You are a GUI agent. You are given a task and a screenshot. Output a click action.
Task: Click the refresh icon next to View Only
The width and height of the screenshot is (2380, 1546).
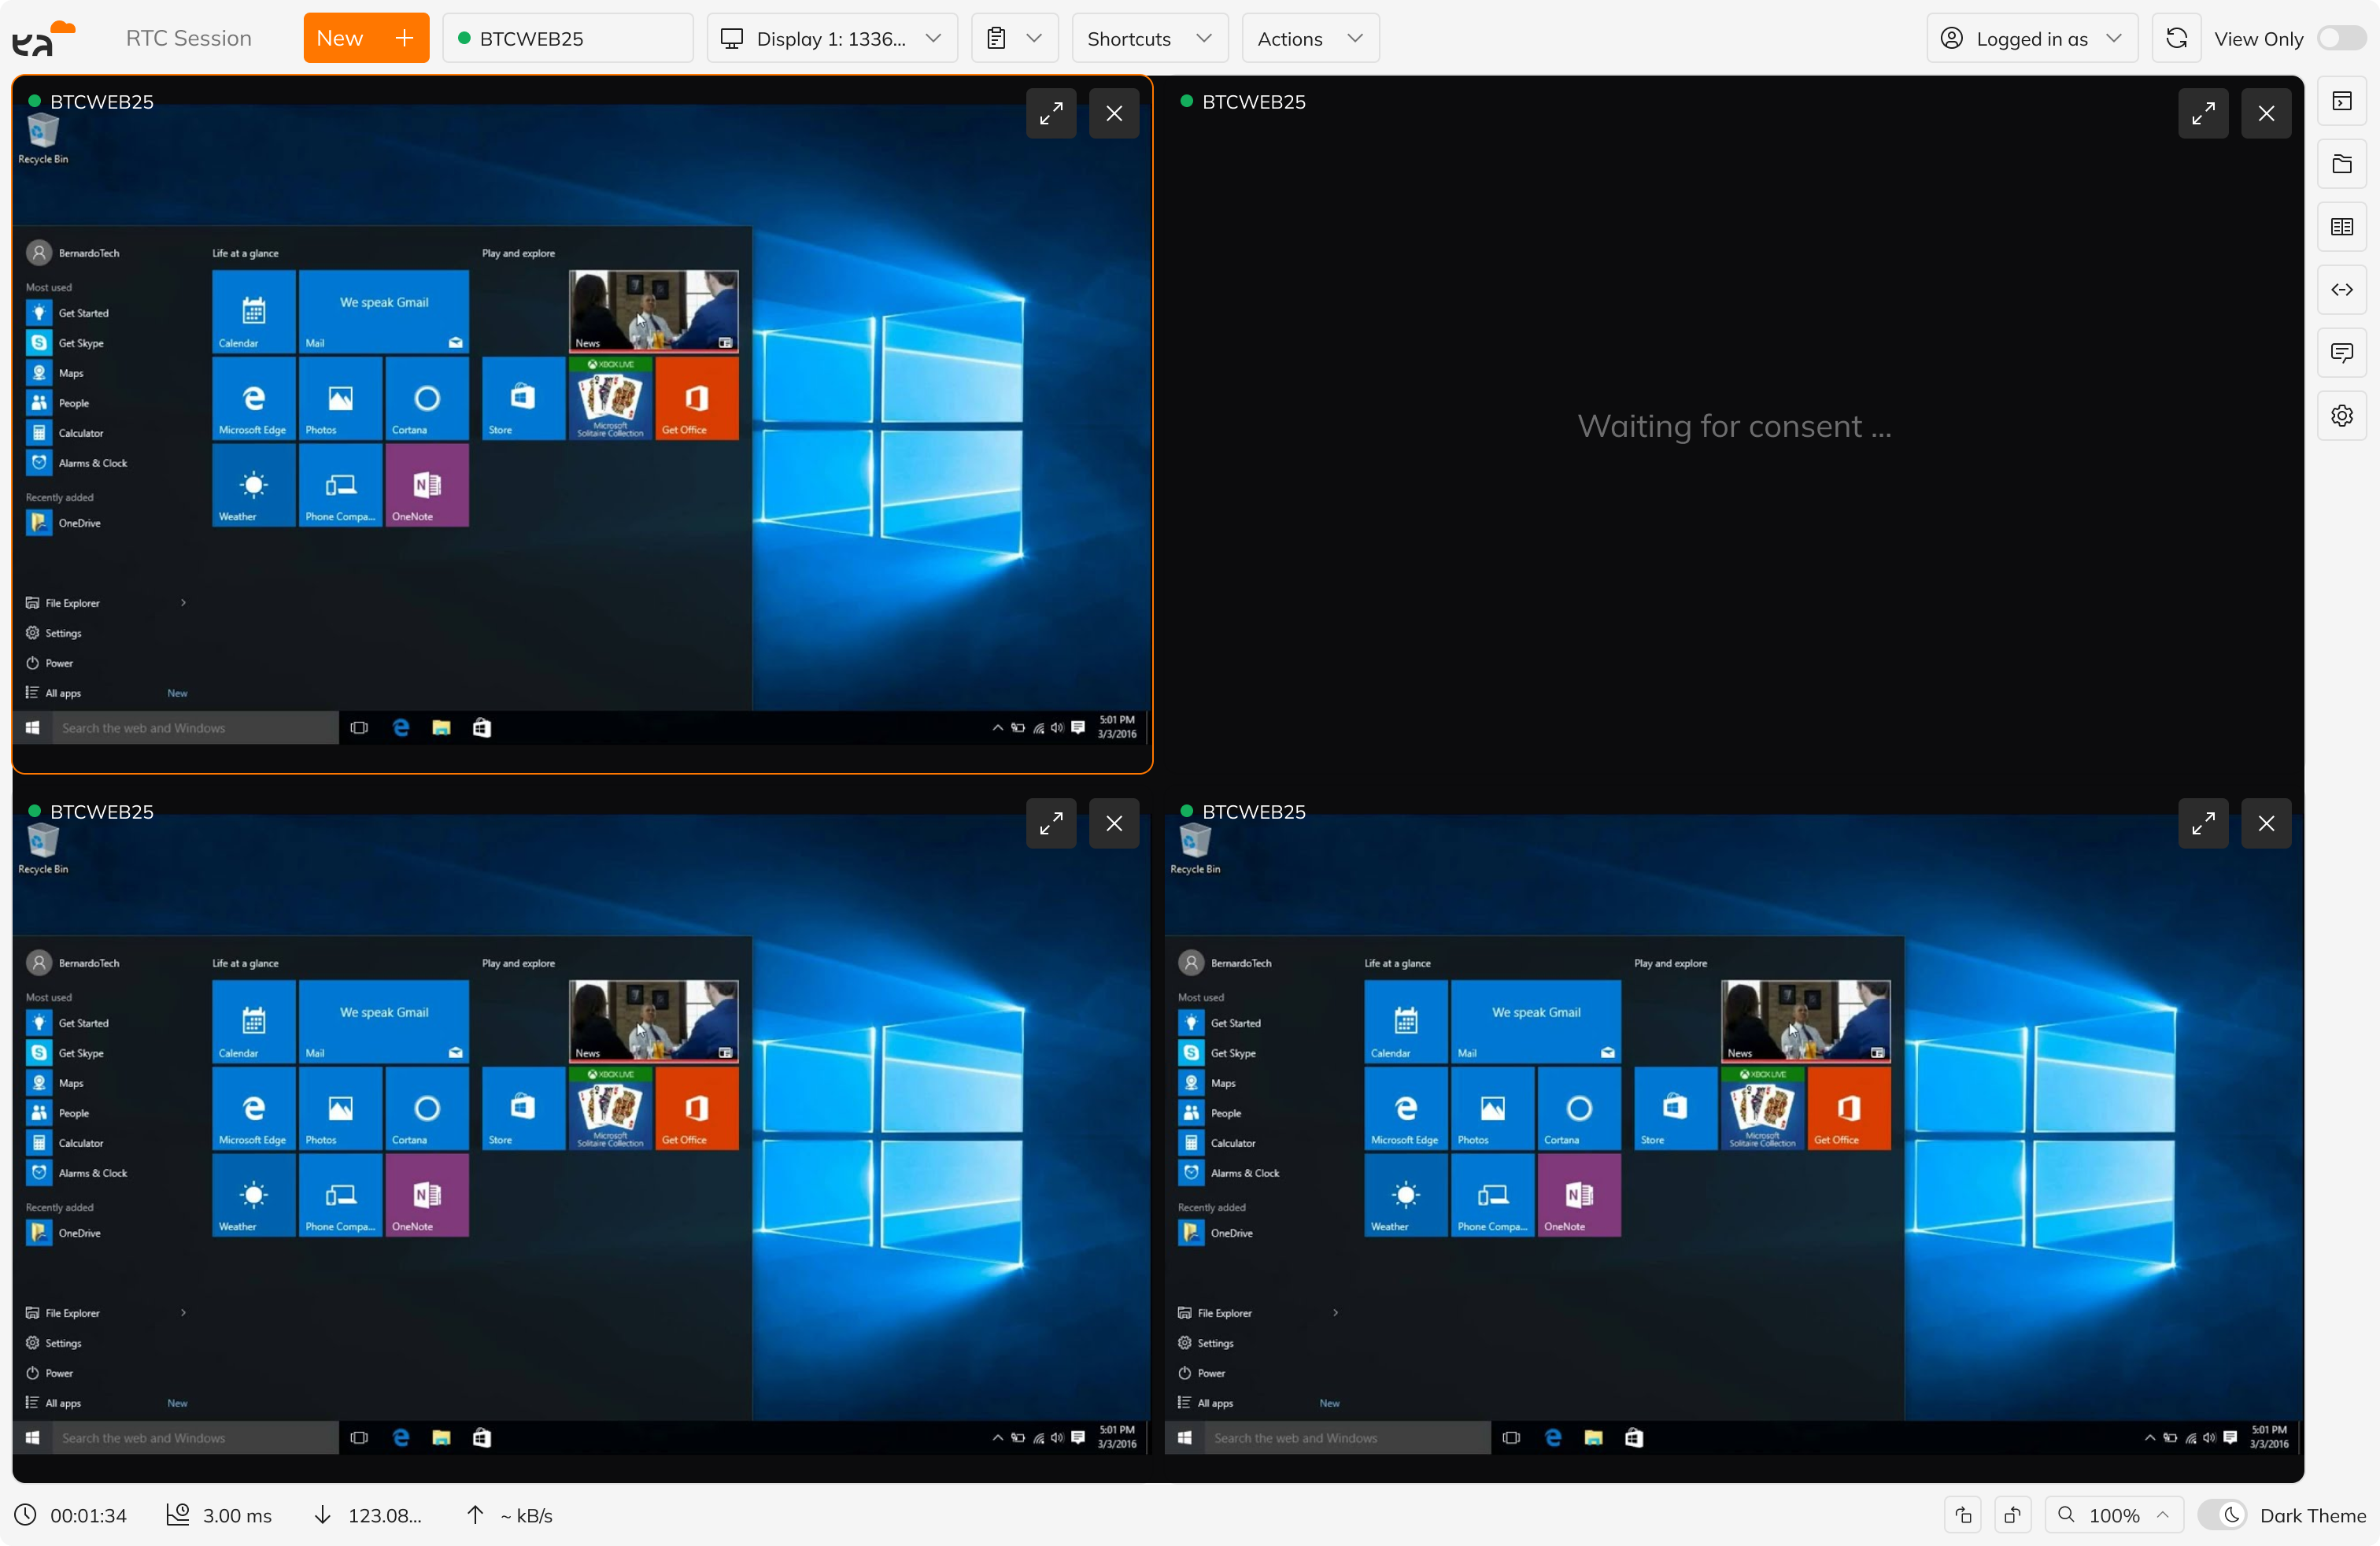2176,39
